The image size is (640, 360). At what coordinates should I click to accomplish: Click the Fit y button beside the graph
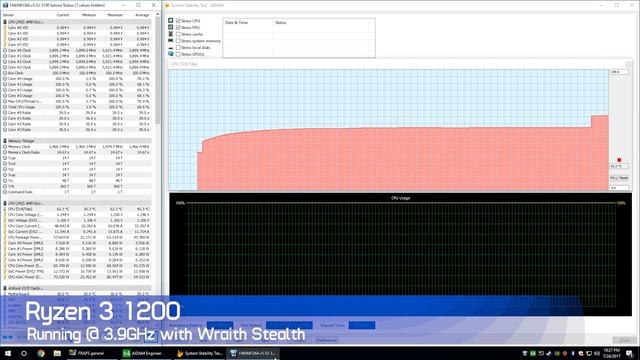coord(614,178)
